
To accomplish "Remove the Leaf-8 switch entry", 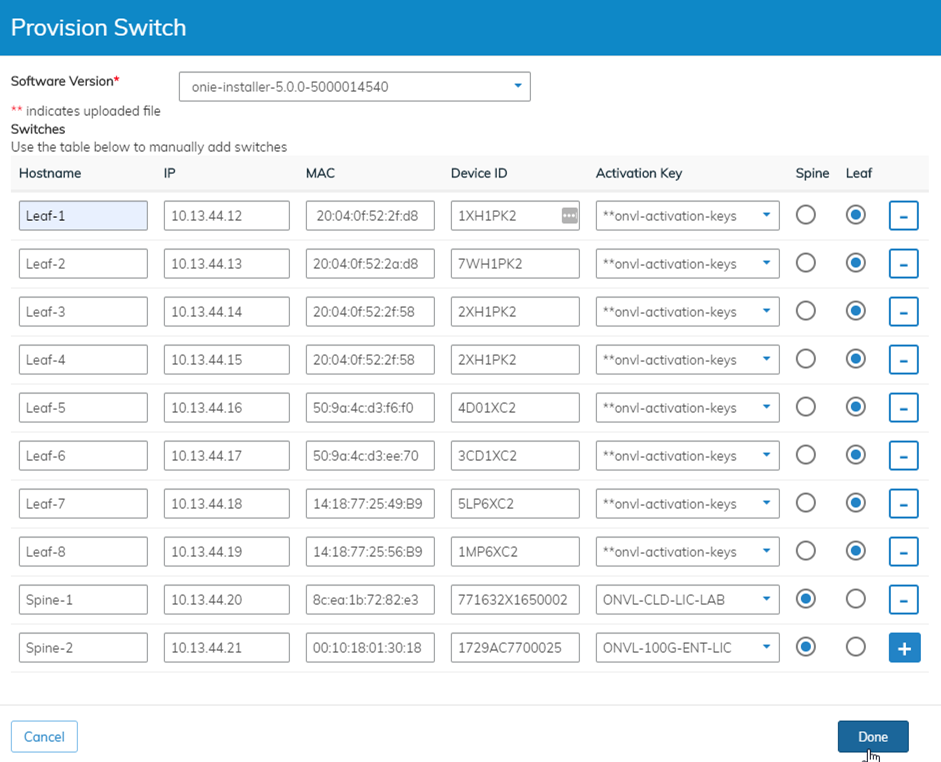I will (x=903, y=551).
